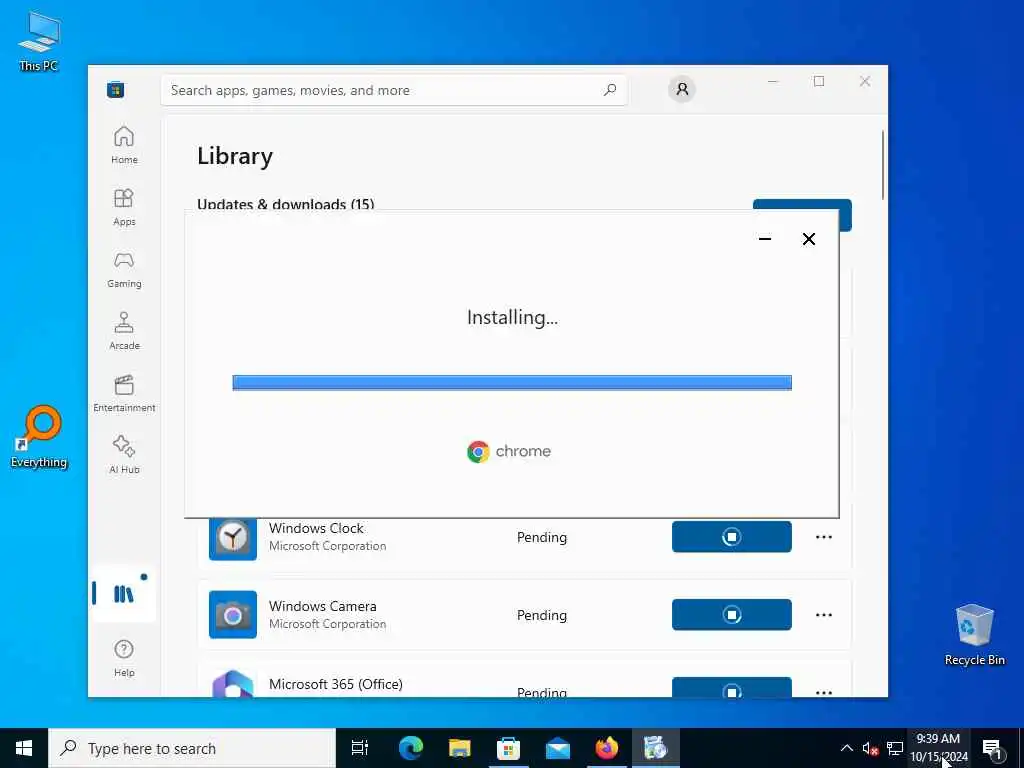The width and height of the screenshot is (1024, 768).
Task: Select the This PC desktop icon
Action: pyautogui.click(x=39, y=41)
